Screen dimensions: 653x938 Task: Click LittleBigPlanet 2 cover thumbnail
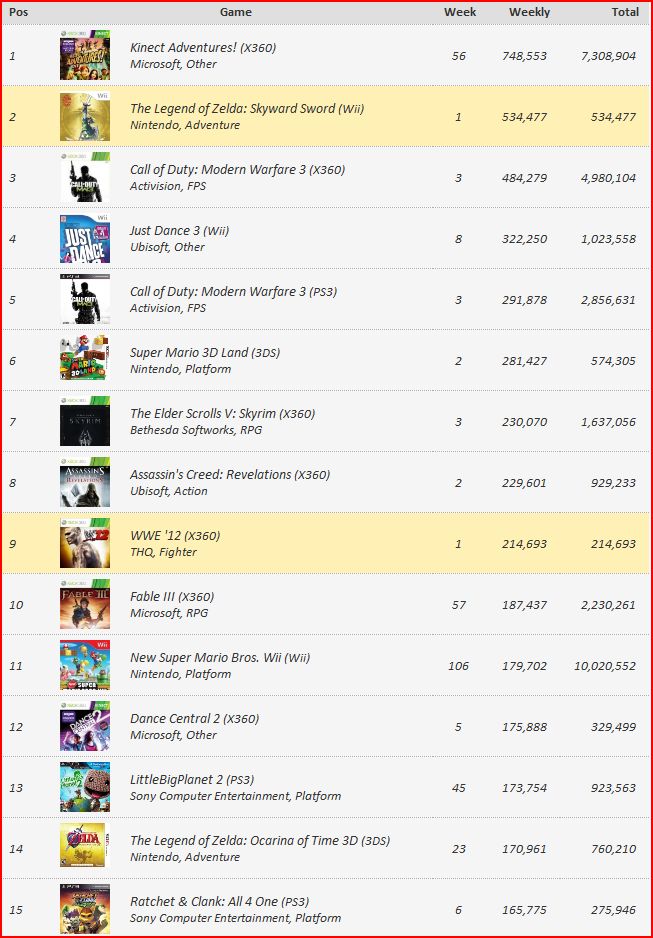85,788
